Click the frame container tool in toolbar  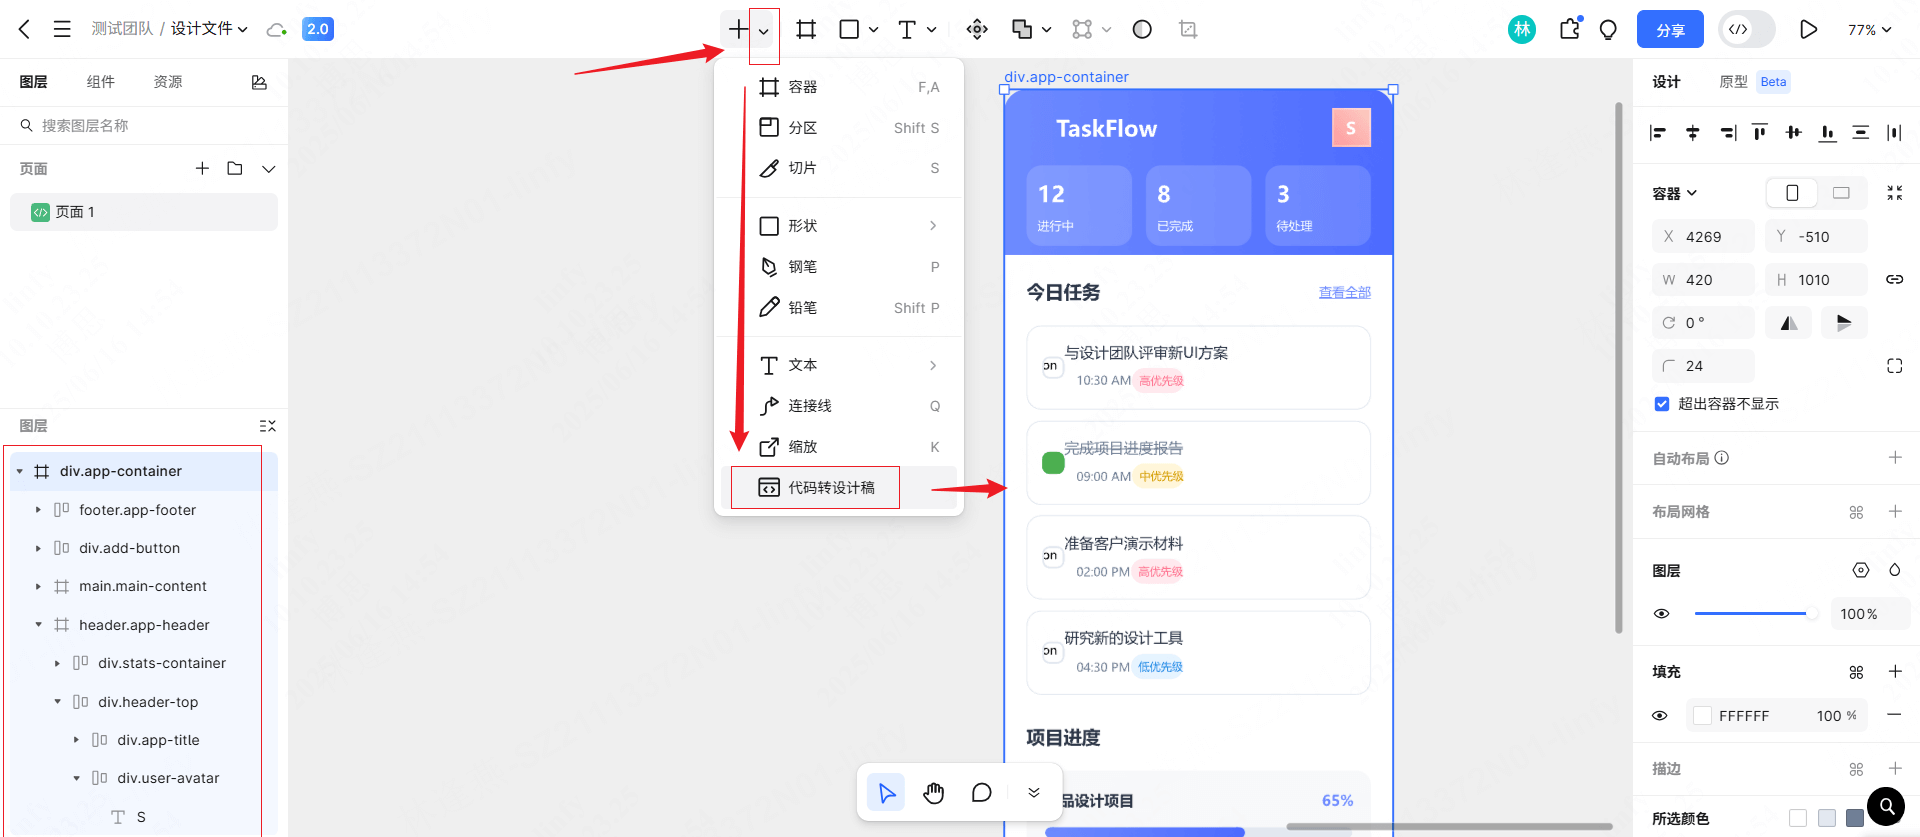pos(806,30)
